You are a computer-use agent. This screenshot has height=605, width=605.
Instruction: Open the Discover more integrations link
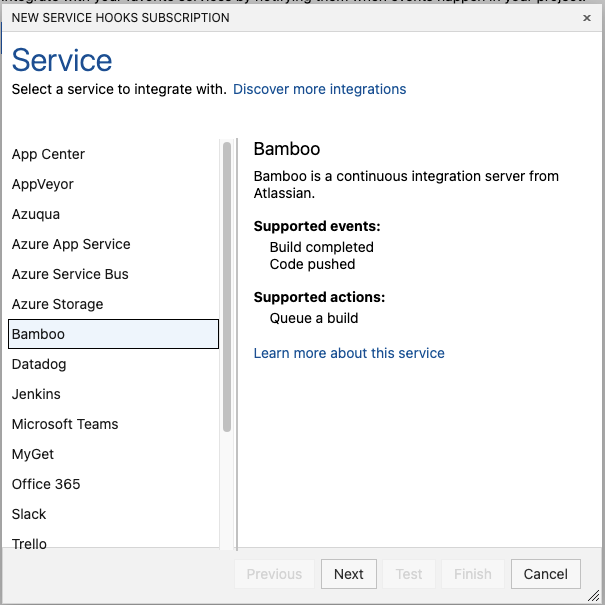[x=319, y=89]
